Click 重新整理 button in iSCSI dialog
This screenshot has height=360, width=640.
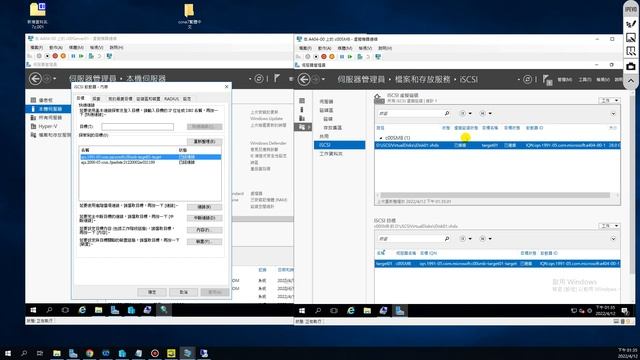204,142
